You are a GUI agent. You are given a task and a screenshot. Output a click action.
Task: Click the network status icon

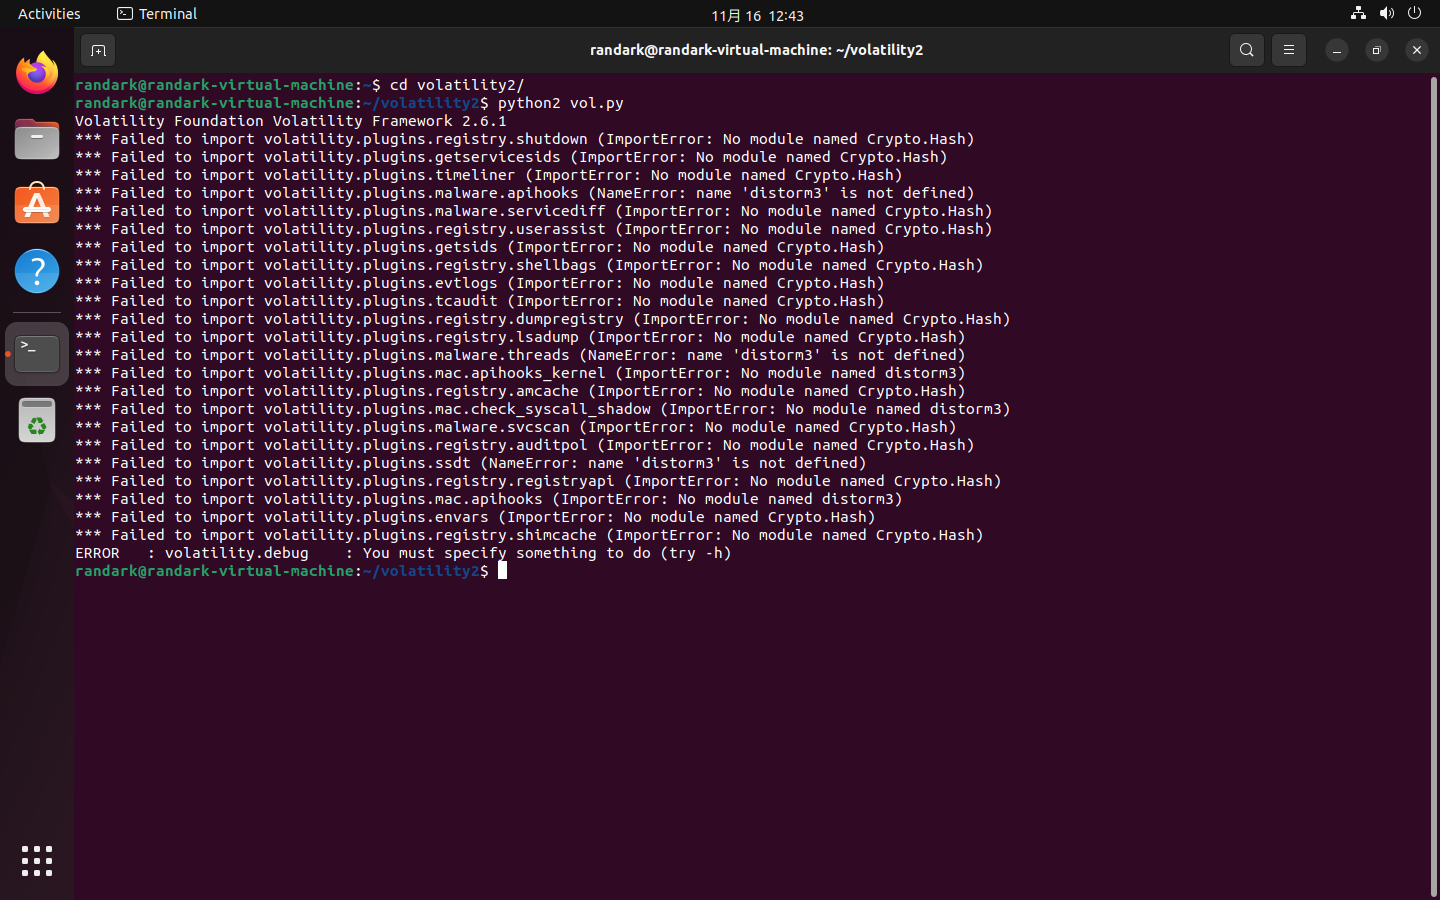1358,13
